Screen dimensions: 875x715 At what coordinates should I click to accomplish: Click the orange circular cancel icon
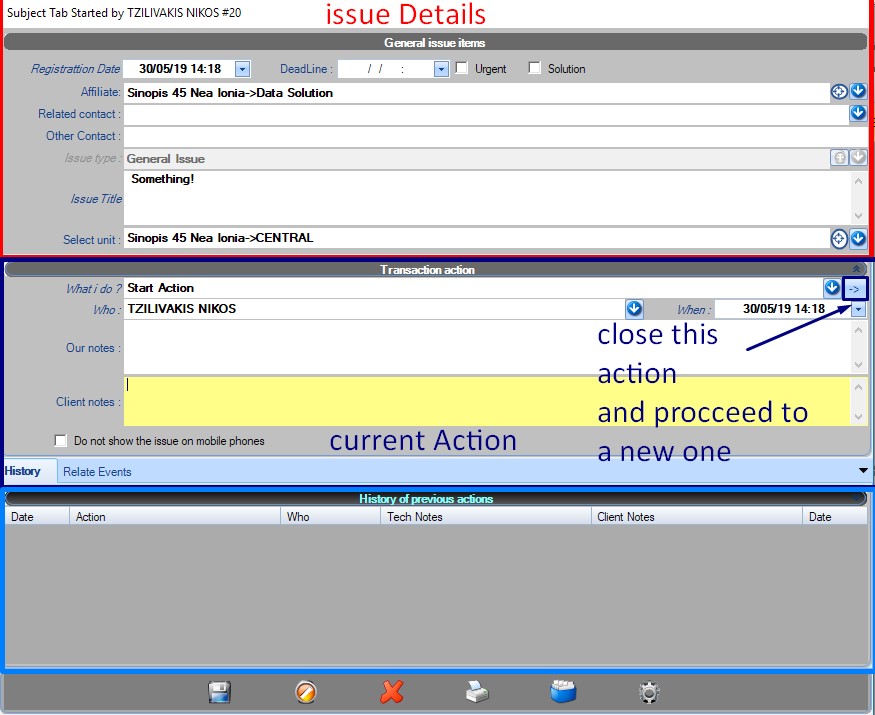(x=306, y=692)
